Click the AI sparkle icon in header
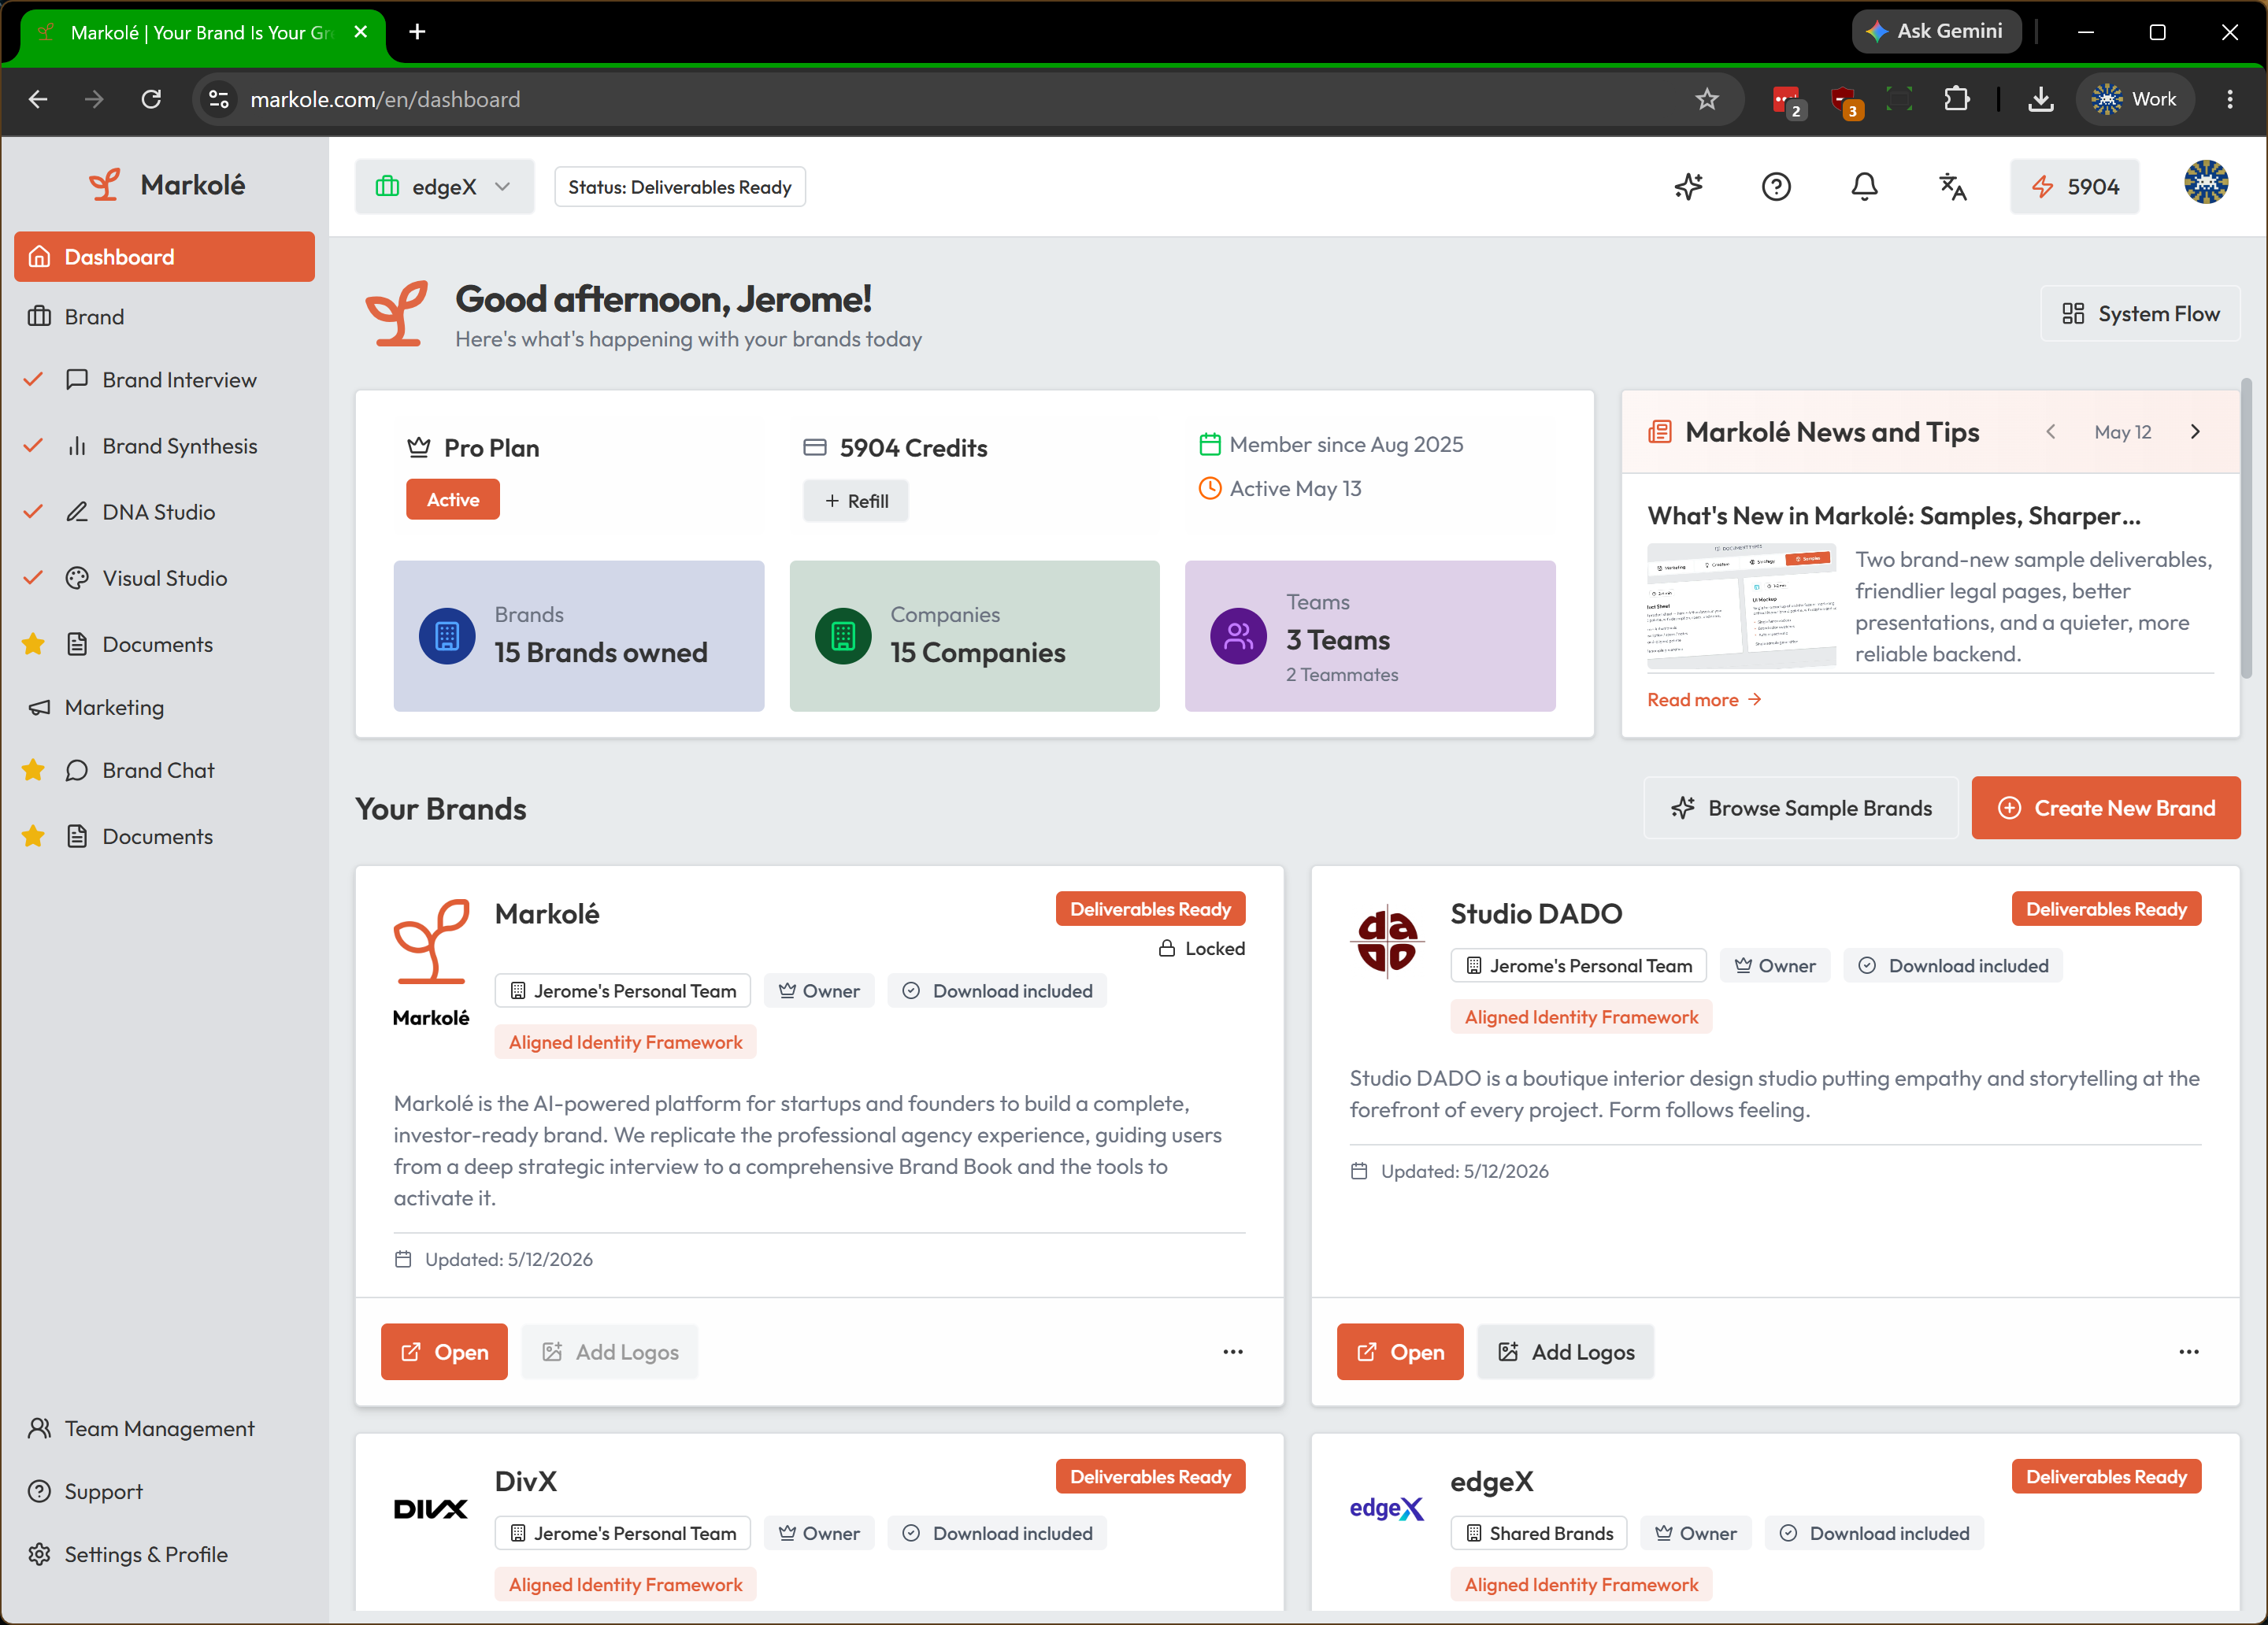 point(1688,187)
